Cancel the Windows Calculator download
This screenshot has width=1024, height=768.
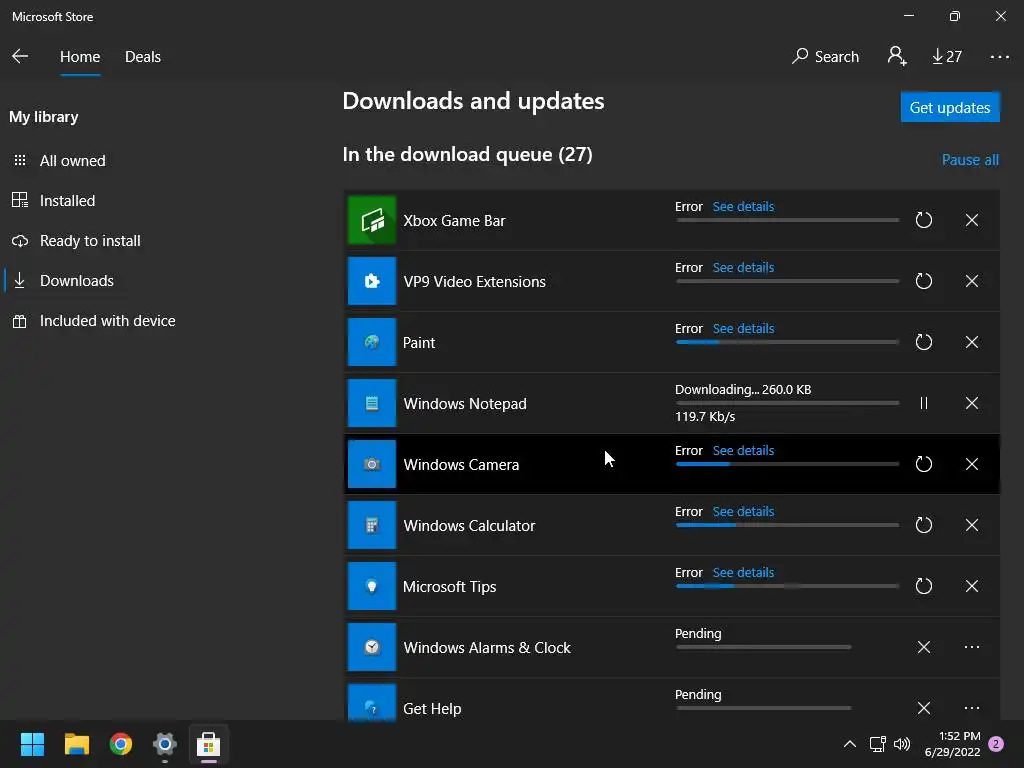(972, 525)
